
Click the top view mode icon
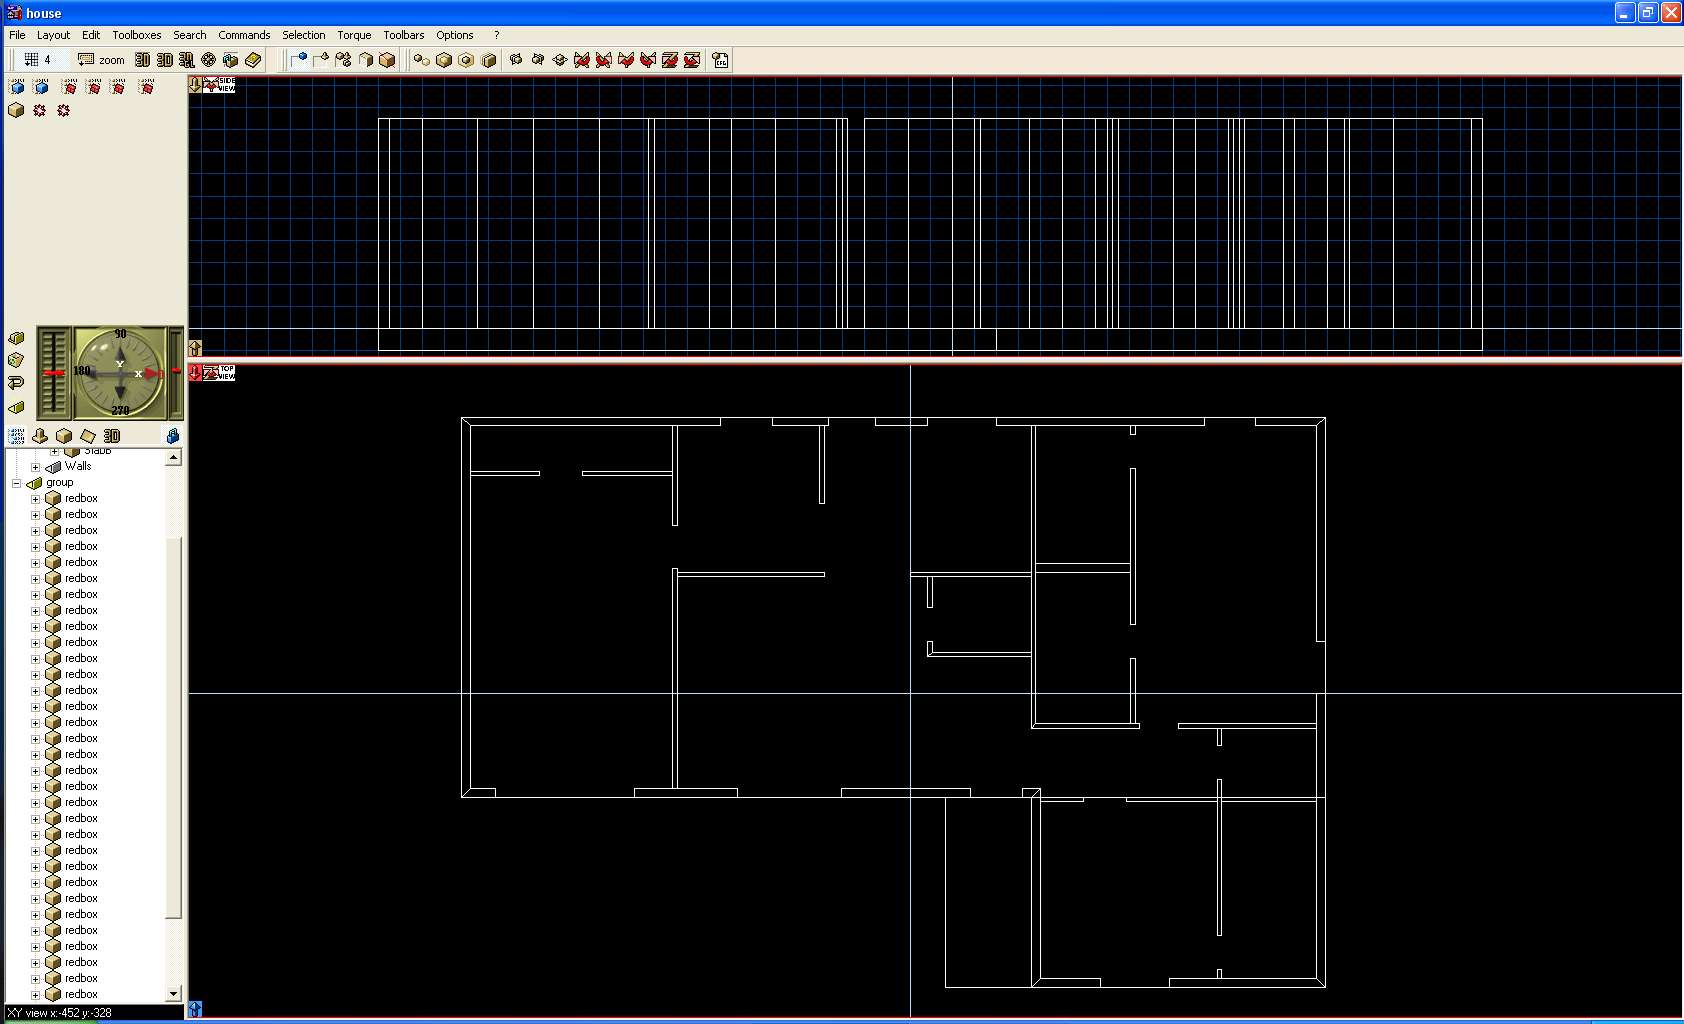click(x=219, y=373)
